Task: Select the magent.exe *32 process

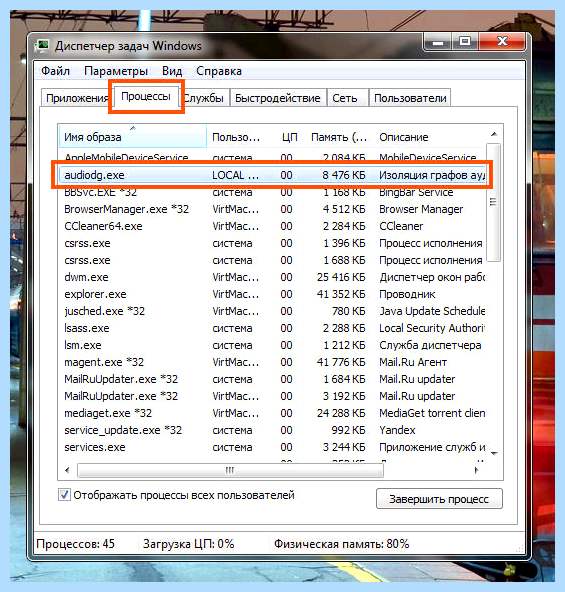Action: click(272, 362)
